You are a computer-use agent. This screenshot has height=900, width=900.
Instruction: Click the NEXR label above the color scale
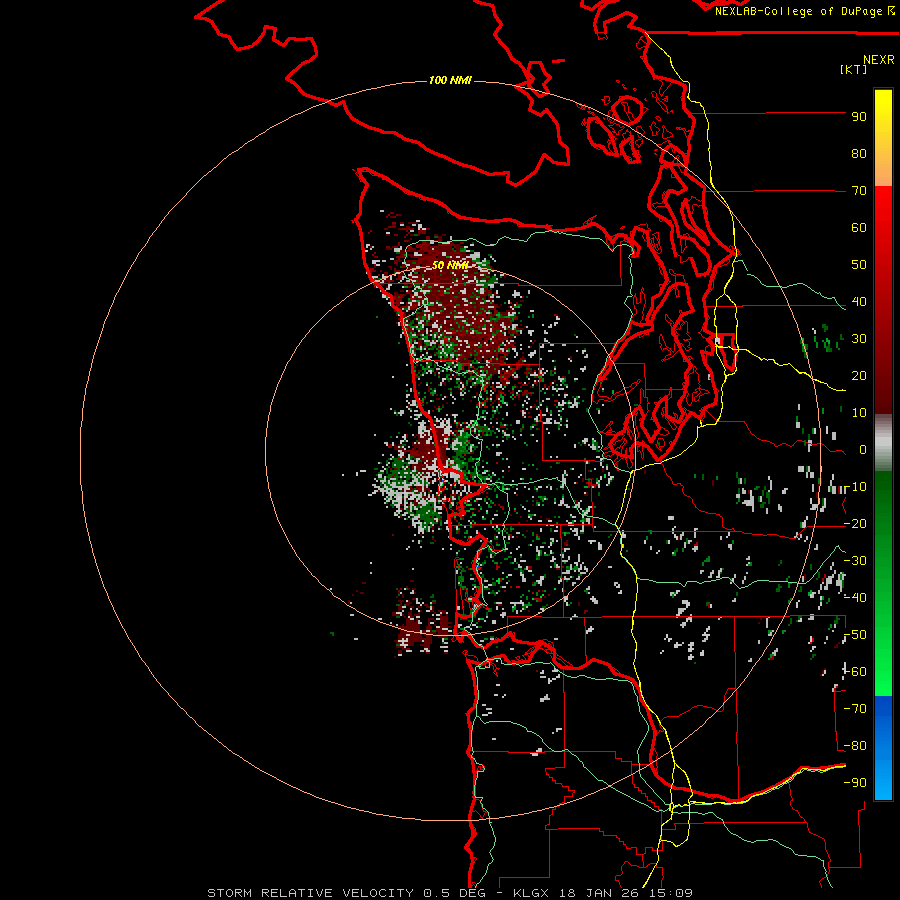tap(879, 60)
